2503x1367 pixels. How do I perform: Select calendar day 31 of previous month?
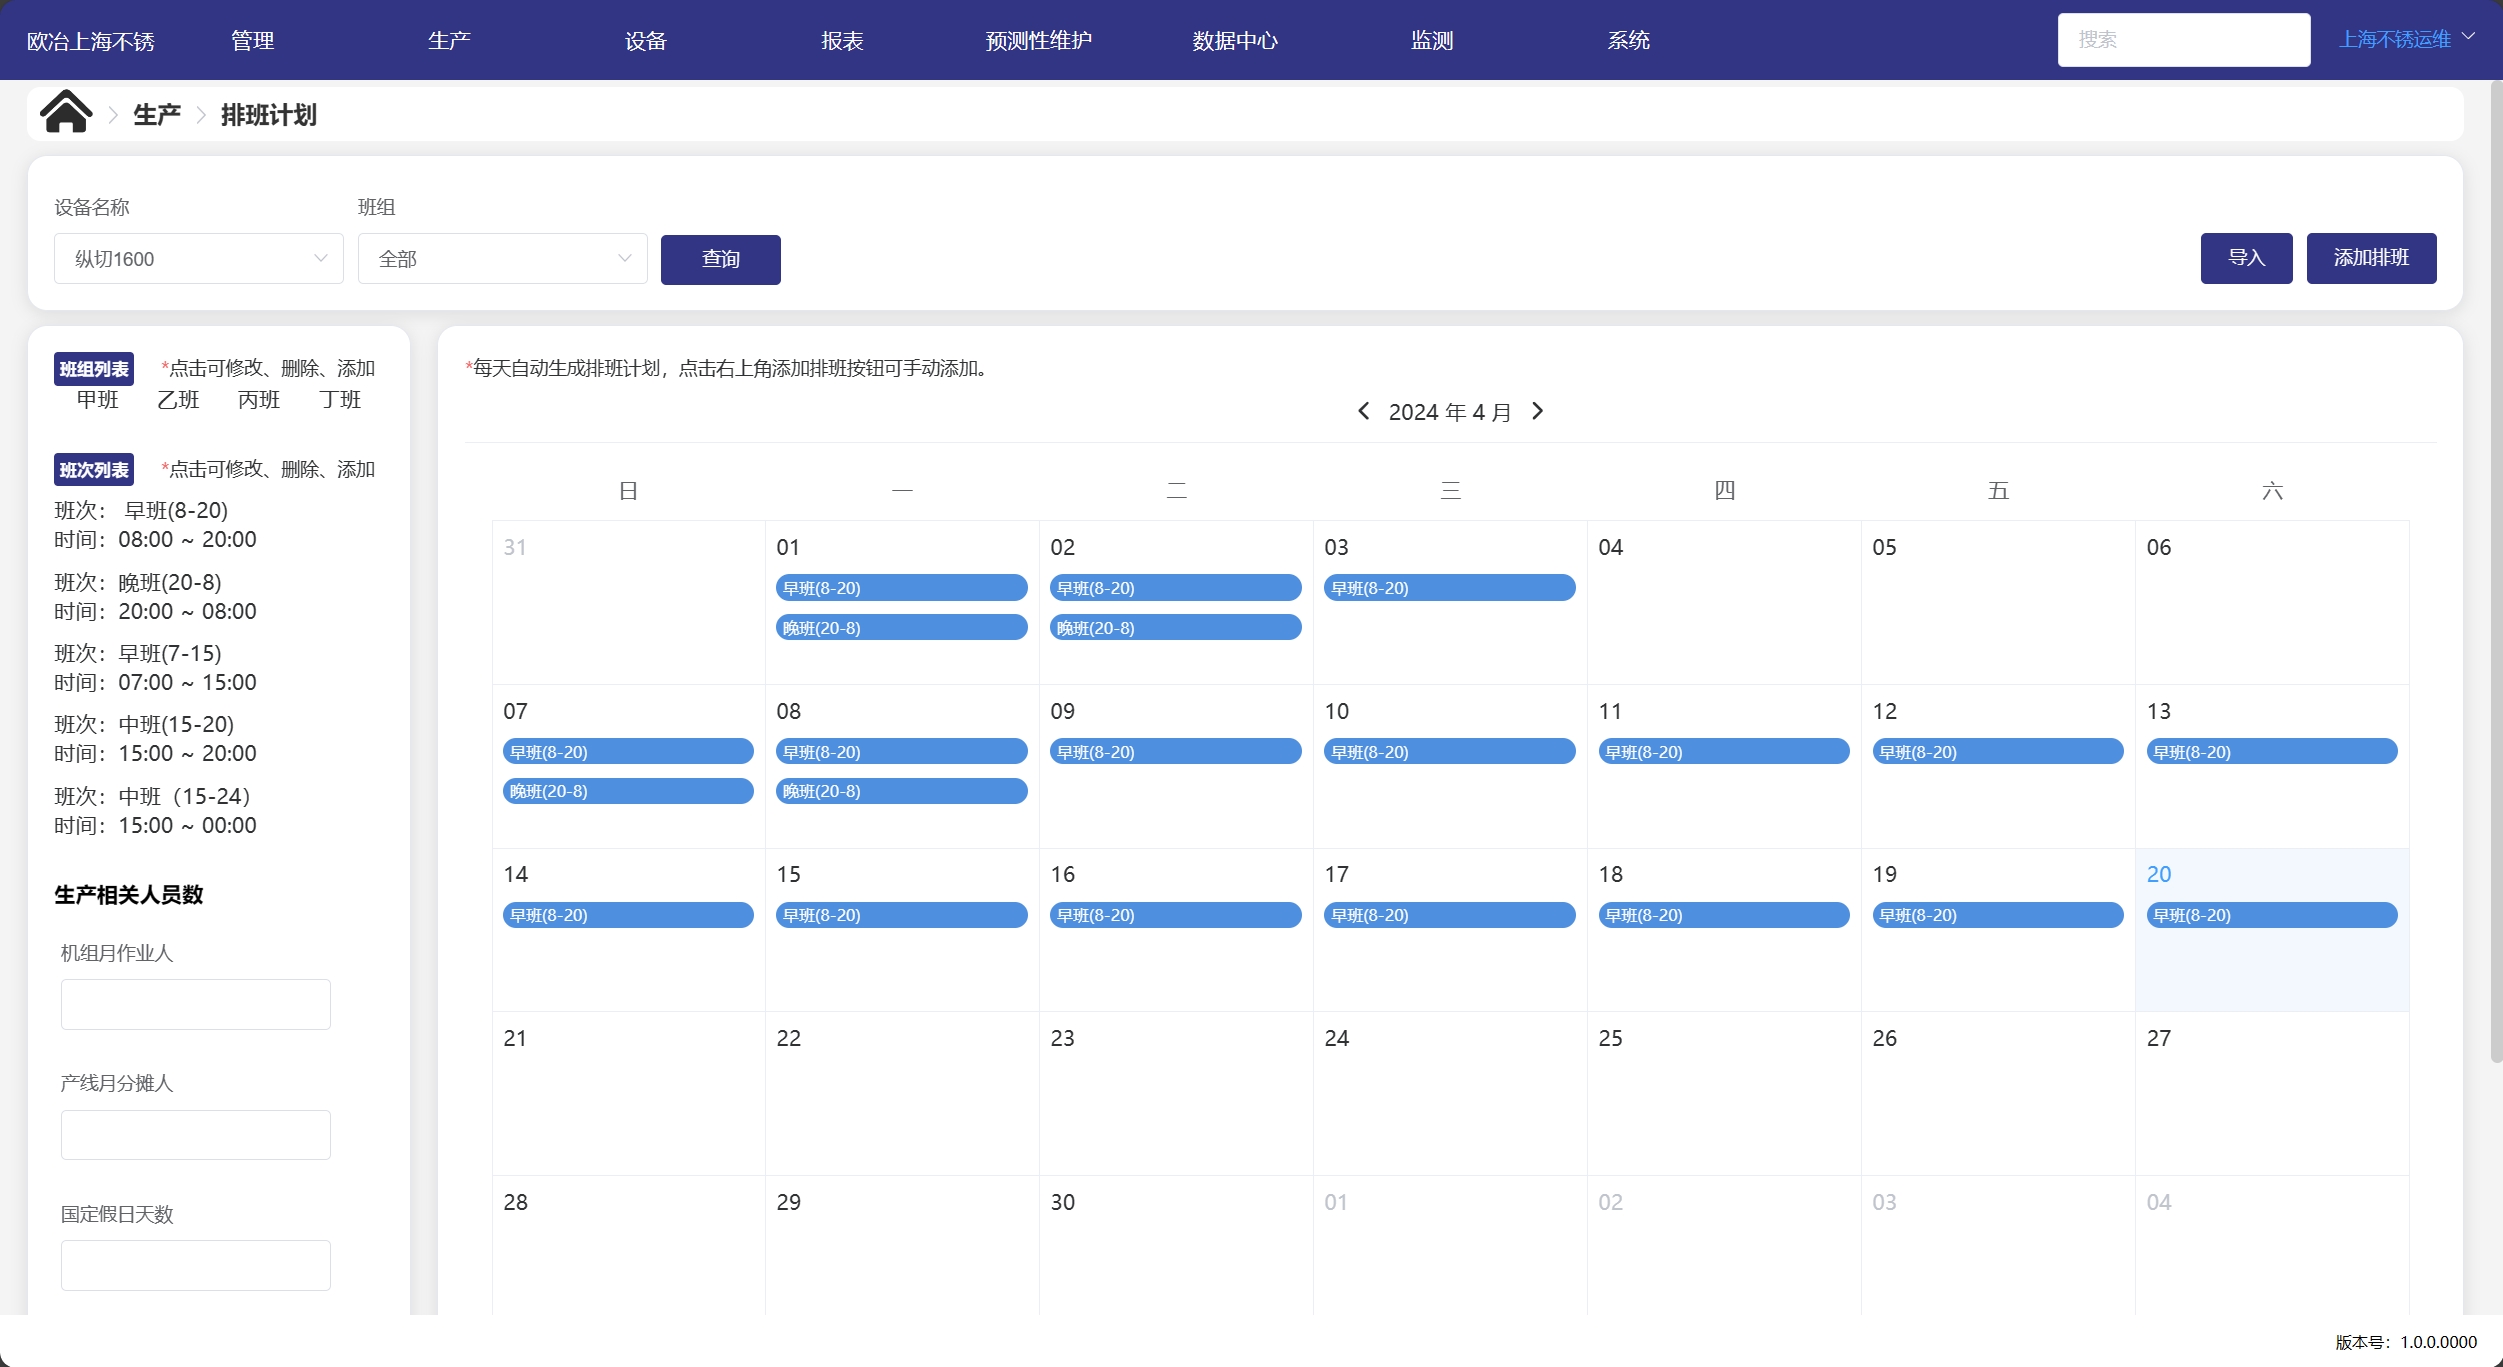(628, 602)
